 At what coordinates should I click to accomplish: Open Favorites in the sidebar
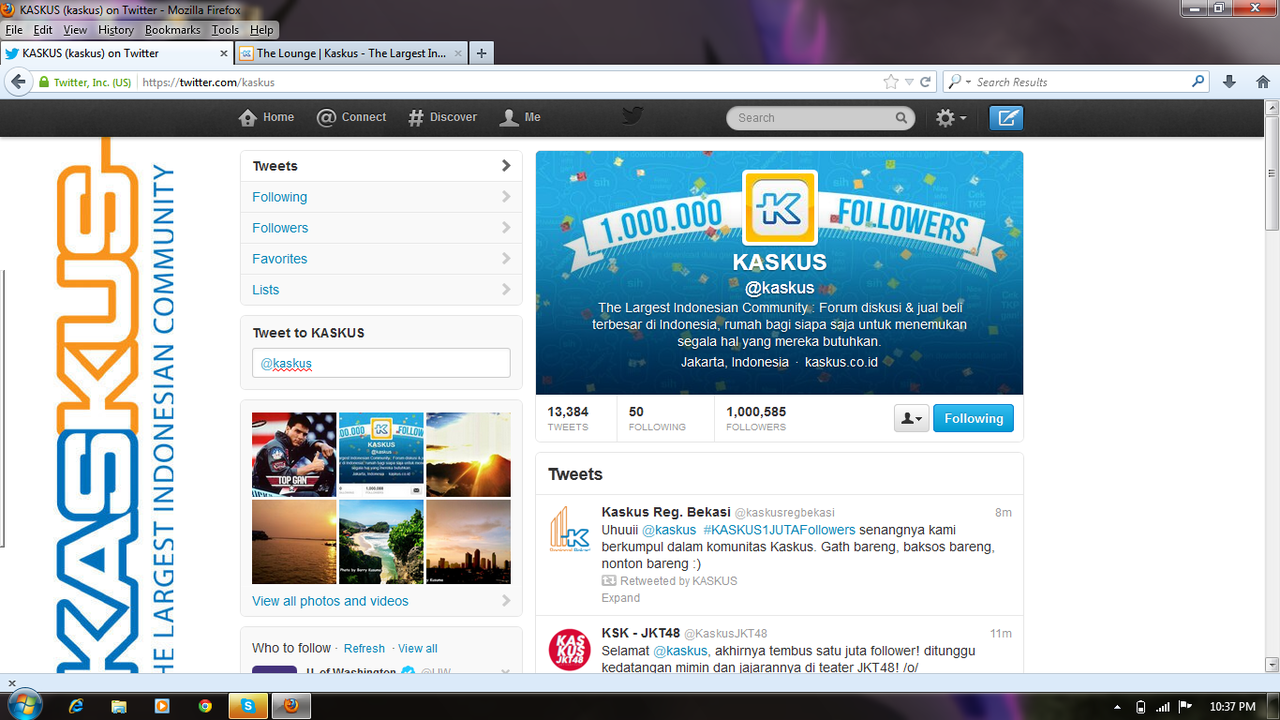[x=381, y=259]
